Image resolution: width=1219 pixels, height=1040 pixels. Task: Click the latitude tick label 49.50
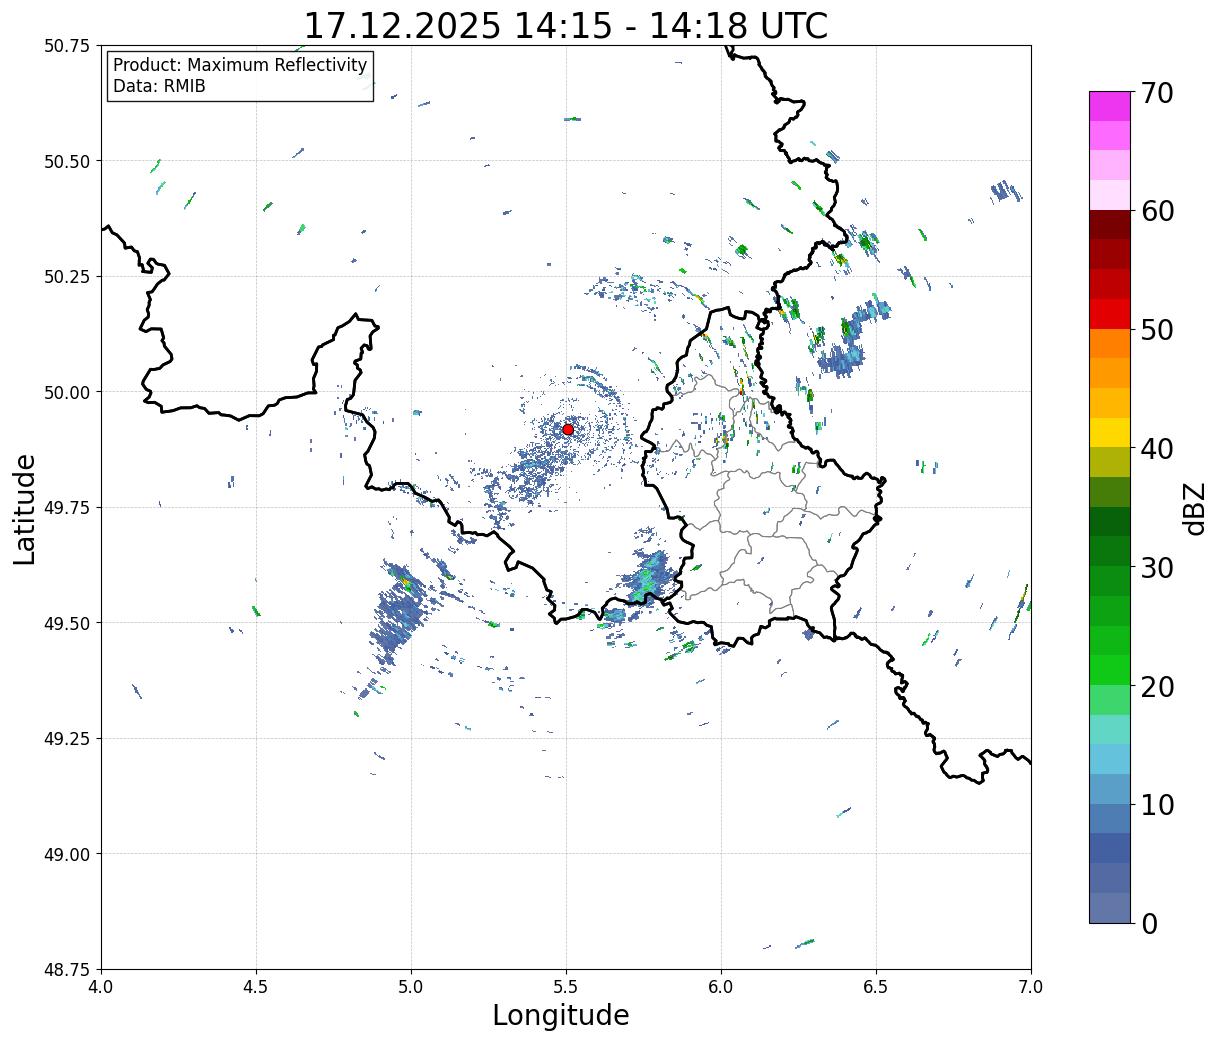[67, 623]
